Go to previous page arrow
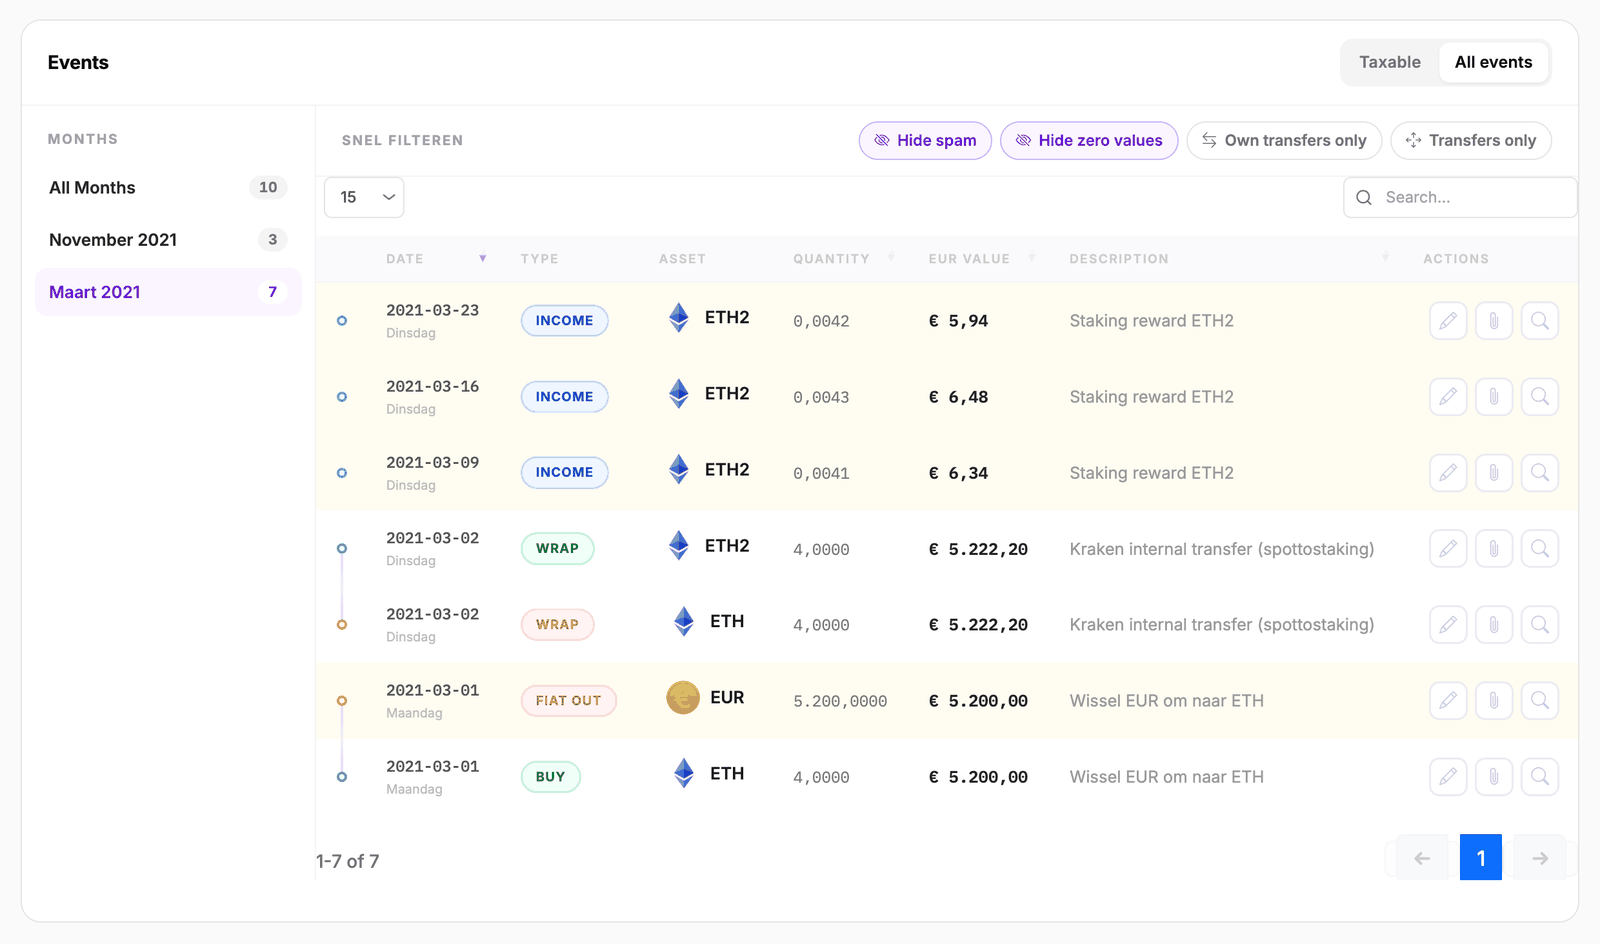The width and height of the screenshot is (1600, 944). coord(1422,858)
